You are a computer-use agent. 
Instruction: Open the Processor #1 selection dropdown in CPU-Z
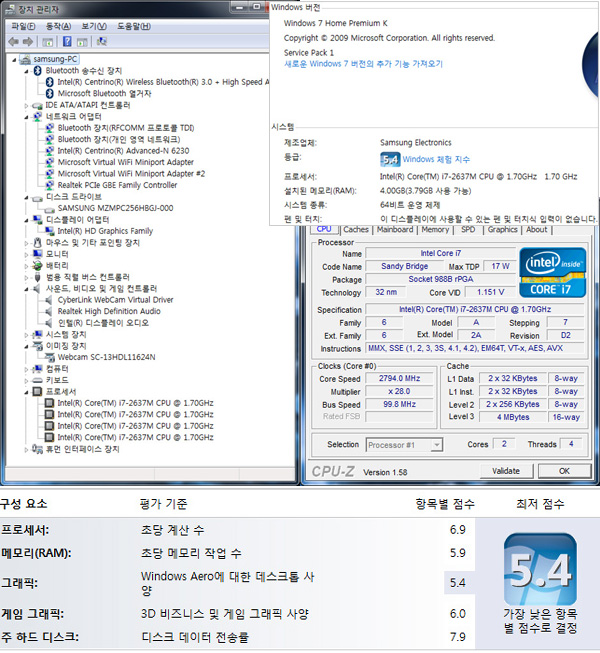[436, 445]
